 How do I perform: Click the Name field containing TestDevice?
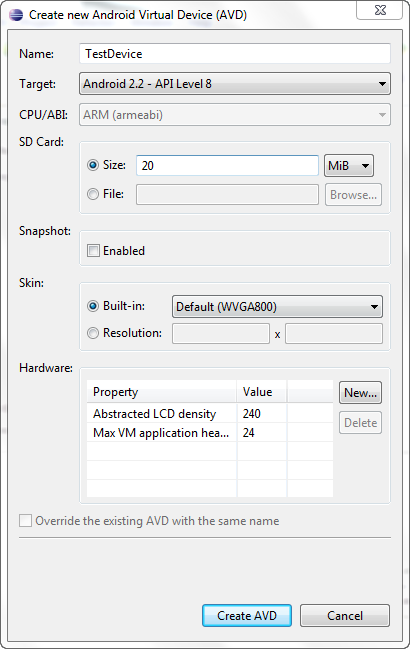point(235,54)
